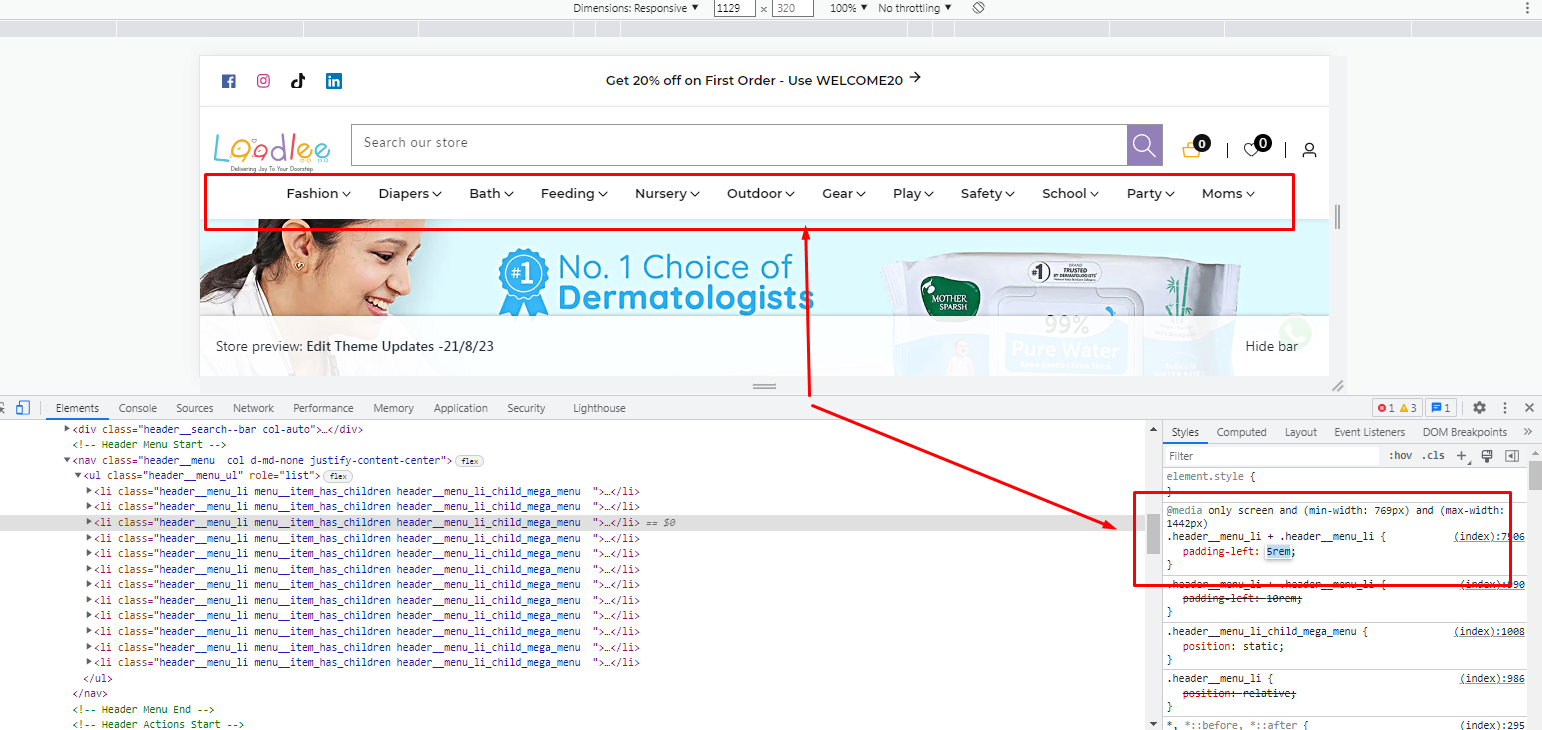
Task: Switch to the Application tab
Action: (x=461, y=408)
